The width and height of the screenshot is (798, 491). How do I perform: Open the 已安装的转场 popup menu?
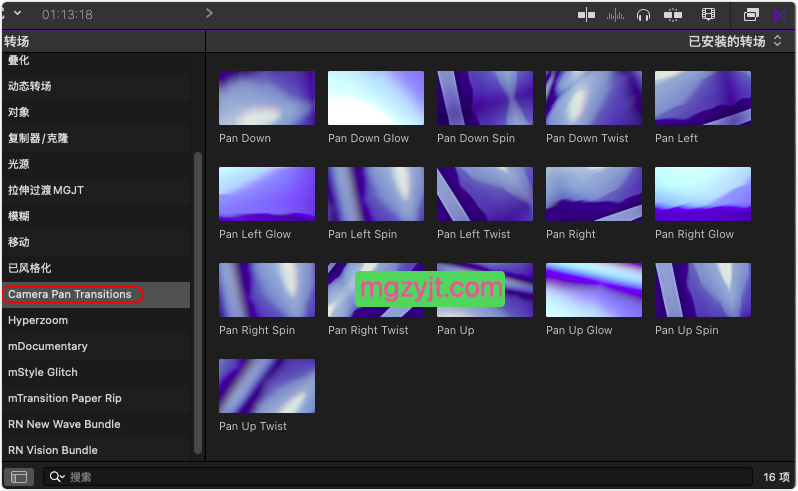734,41
